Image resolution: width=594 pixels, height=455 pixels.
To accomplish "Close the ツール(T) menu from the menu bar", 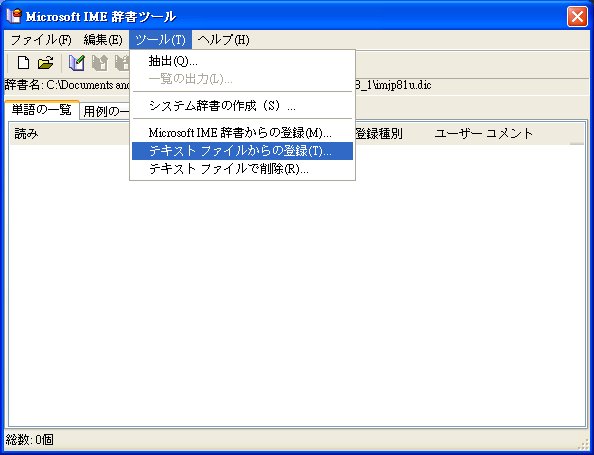I will [160, 40].
